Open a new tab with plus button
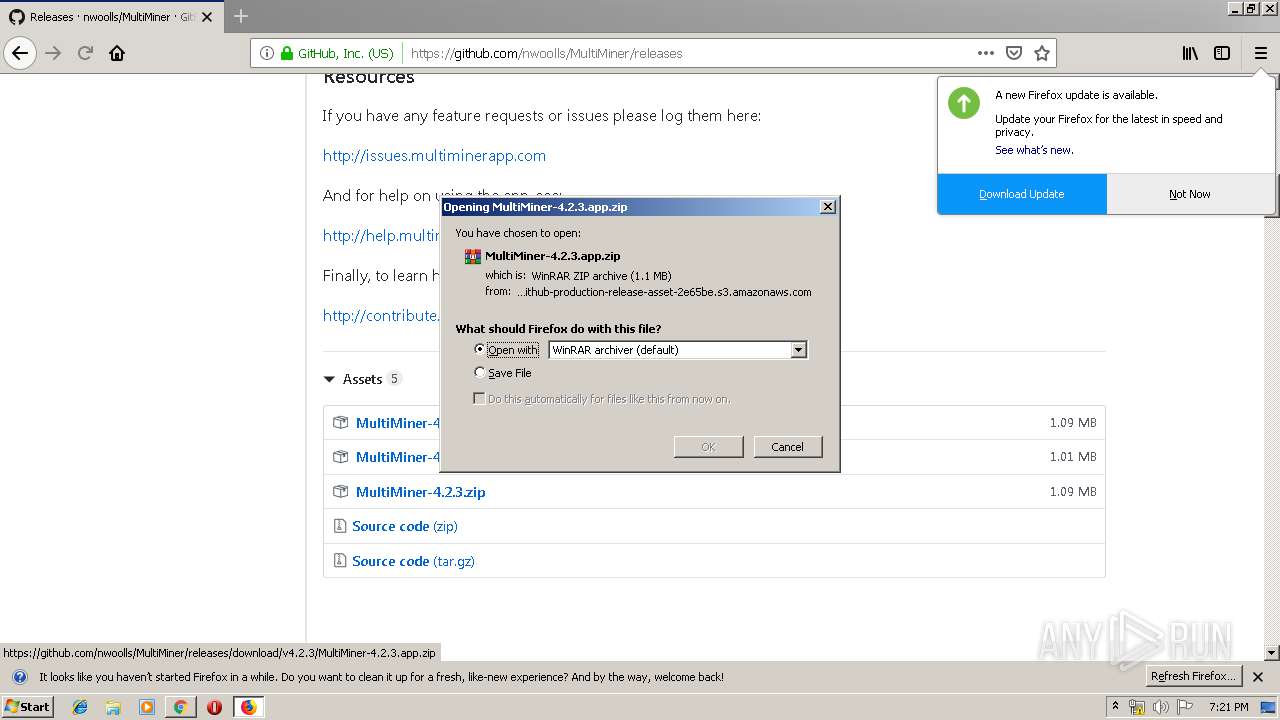 click(x=241, y=16)
